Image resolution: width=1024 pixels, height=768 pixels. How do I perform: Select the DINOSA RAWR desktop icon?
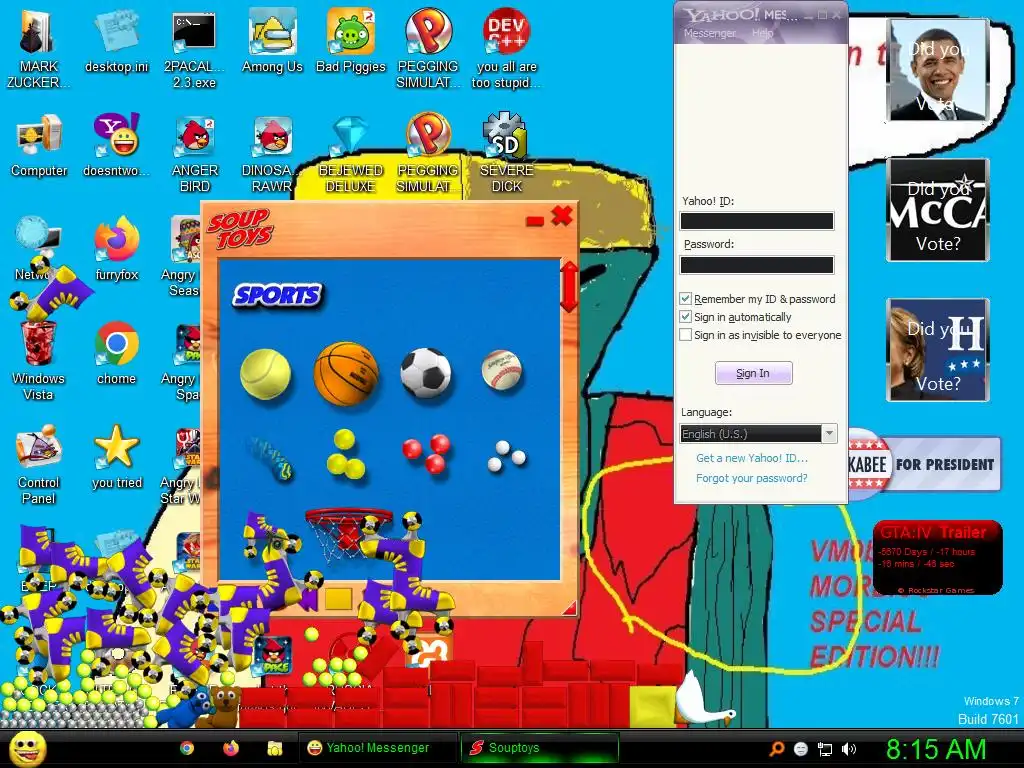coord(272,152)
